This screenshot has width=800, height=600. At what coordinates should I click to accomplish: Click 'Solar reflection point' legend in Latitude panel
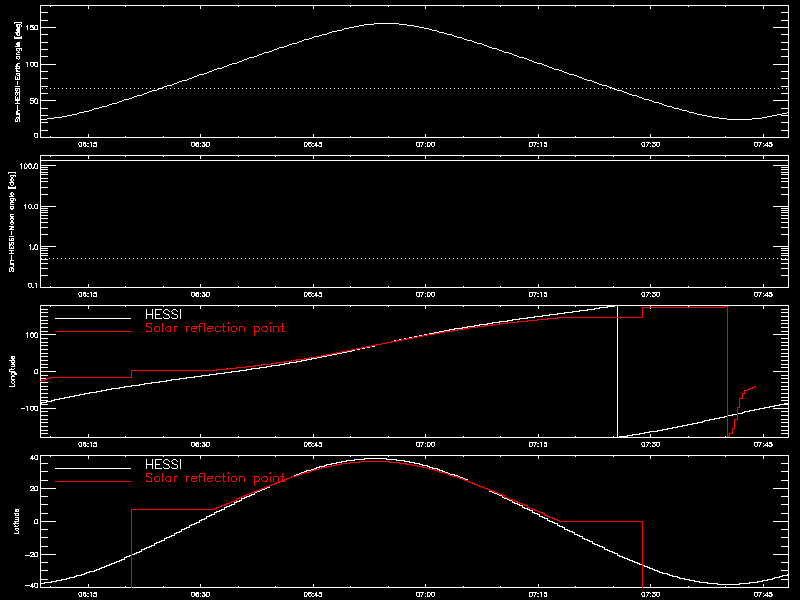click(215, 478)
